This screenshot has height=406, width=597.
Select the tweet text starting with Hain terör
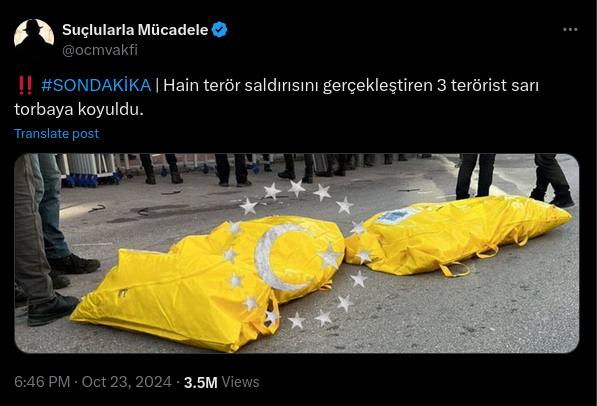point(276,97)
